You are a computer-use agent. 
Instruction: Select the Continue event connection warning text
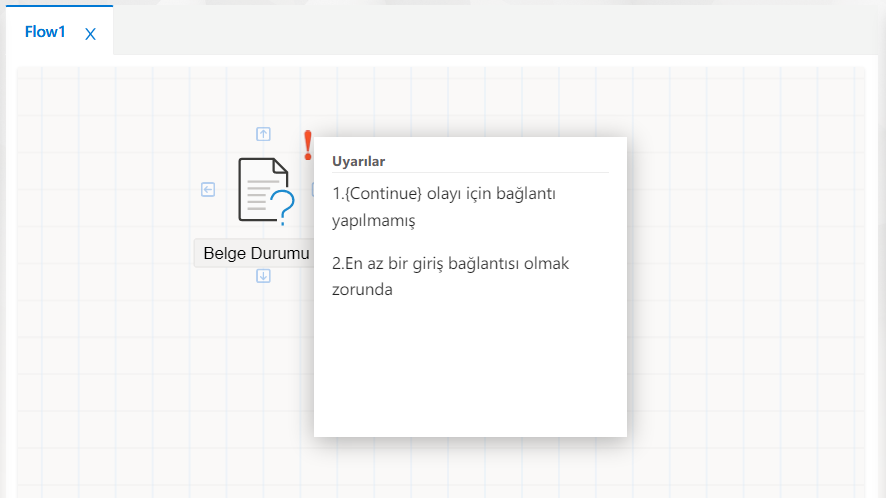point(444,206)
